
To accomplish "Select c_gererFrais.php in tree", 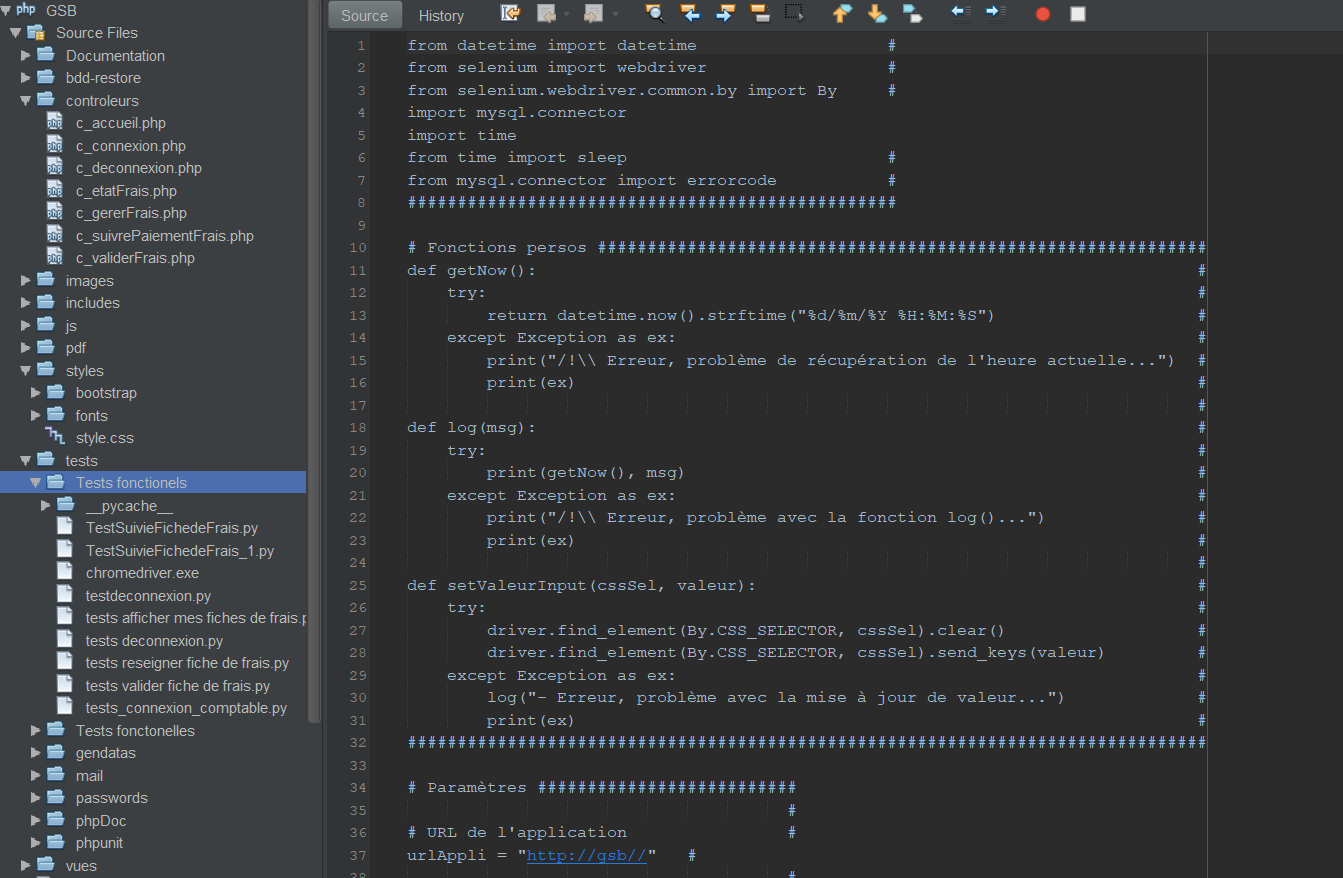I will coord(131,213).
